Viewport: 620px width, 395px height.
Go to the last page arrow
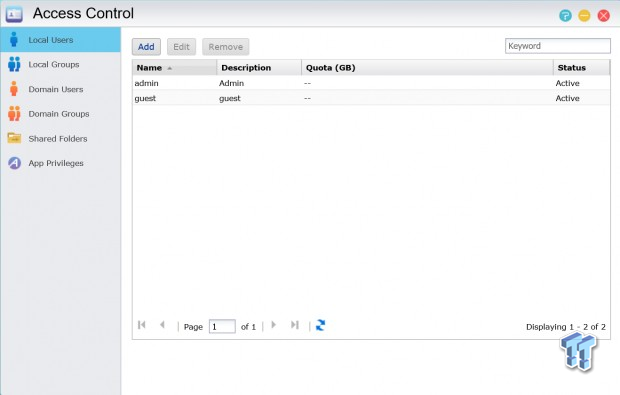pyautogui.click(x=295, y=325)
